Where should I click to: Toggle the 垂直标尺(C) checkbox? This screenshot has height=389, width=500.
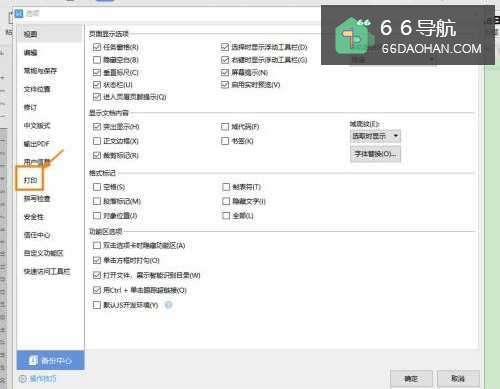[x=97, y=72]
